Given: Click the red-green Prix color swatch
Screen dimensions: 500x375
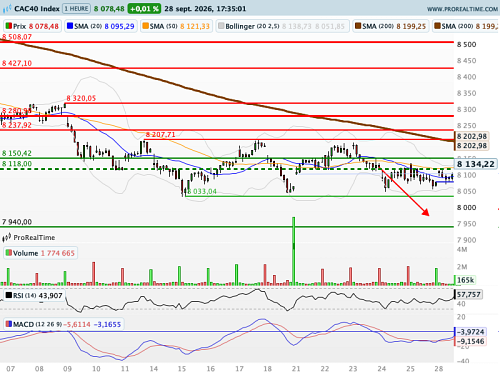Looking at the screenshot, I should point(9,26).
